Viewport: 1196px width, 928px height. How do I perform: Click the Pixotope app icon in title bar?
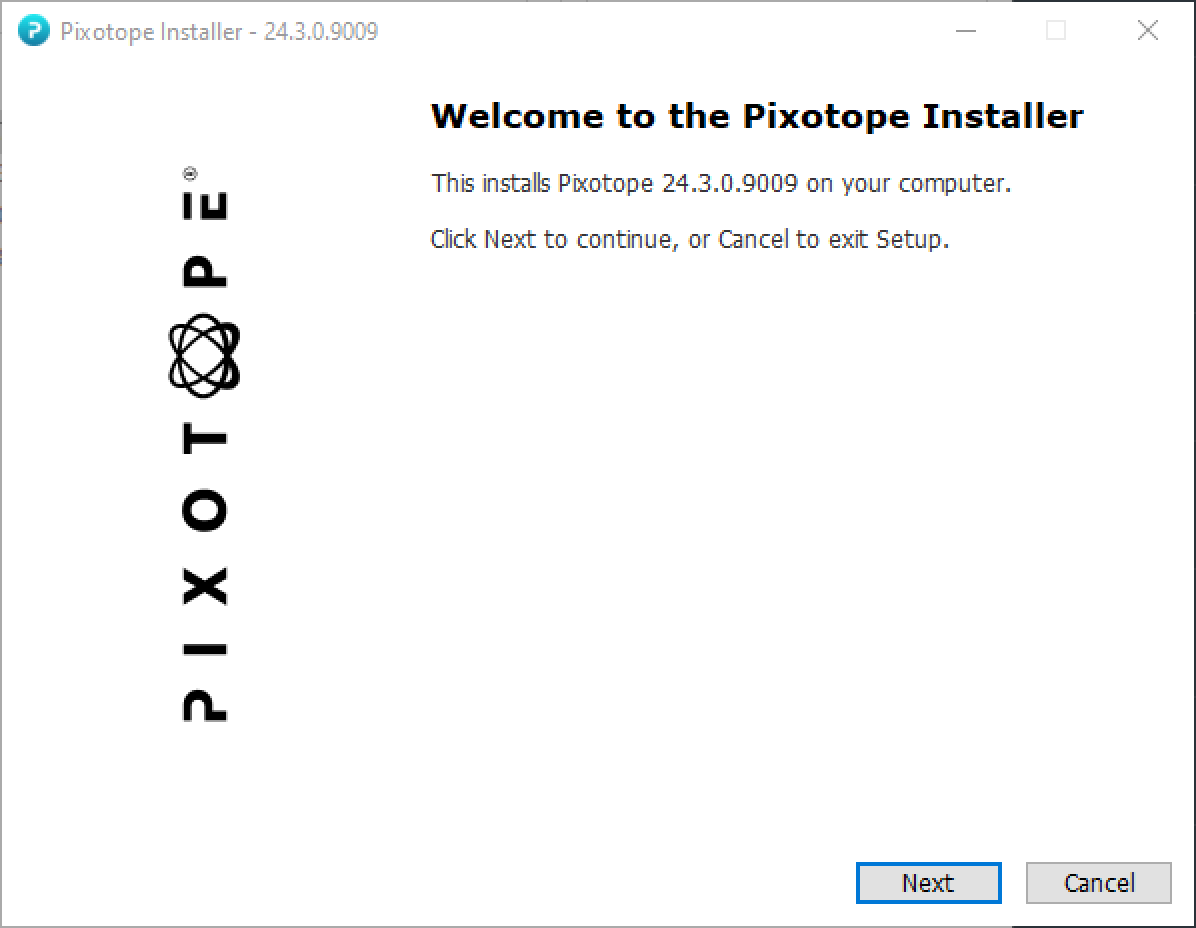point(33,32)
